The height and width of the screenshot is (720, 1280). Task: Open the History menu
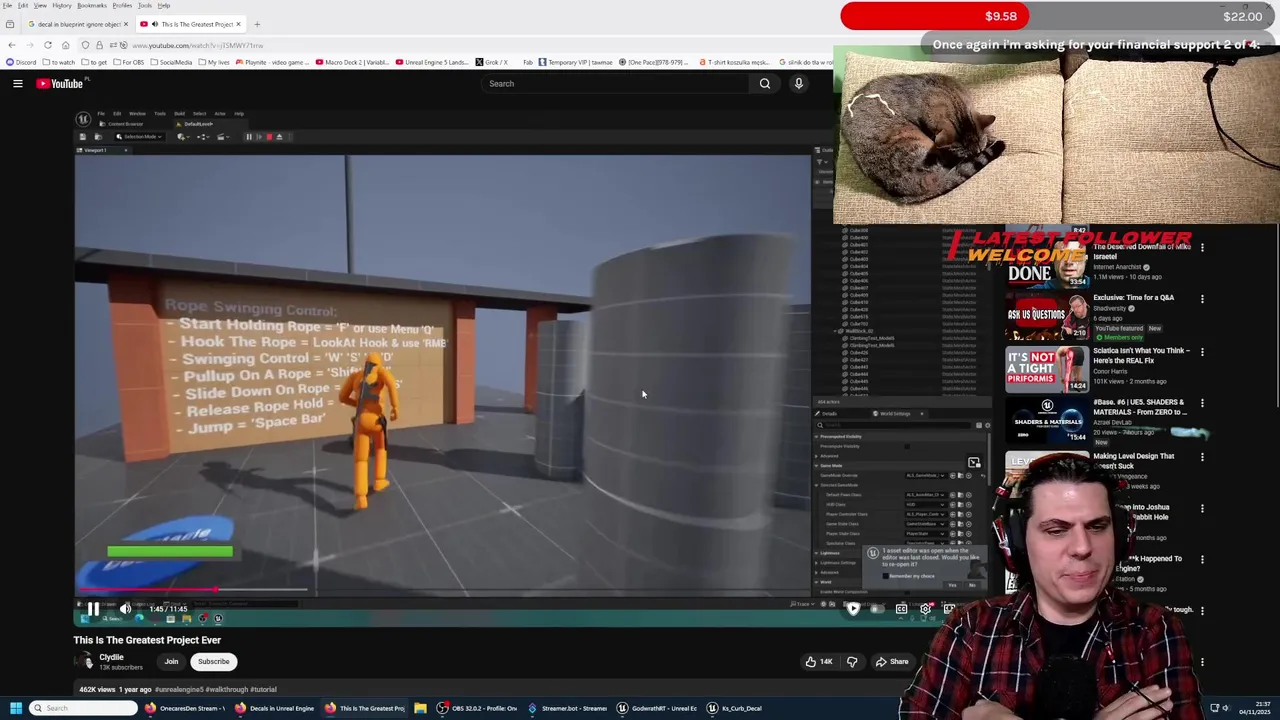[x=61, y=5]
